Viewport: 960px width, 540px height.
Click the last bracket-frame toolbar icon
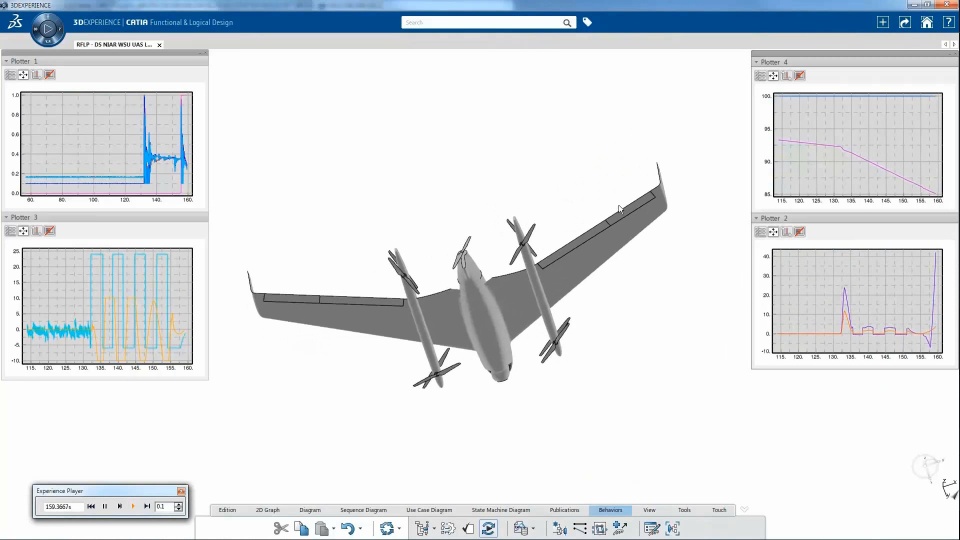(x=673, y=528)
